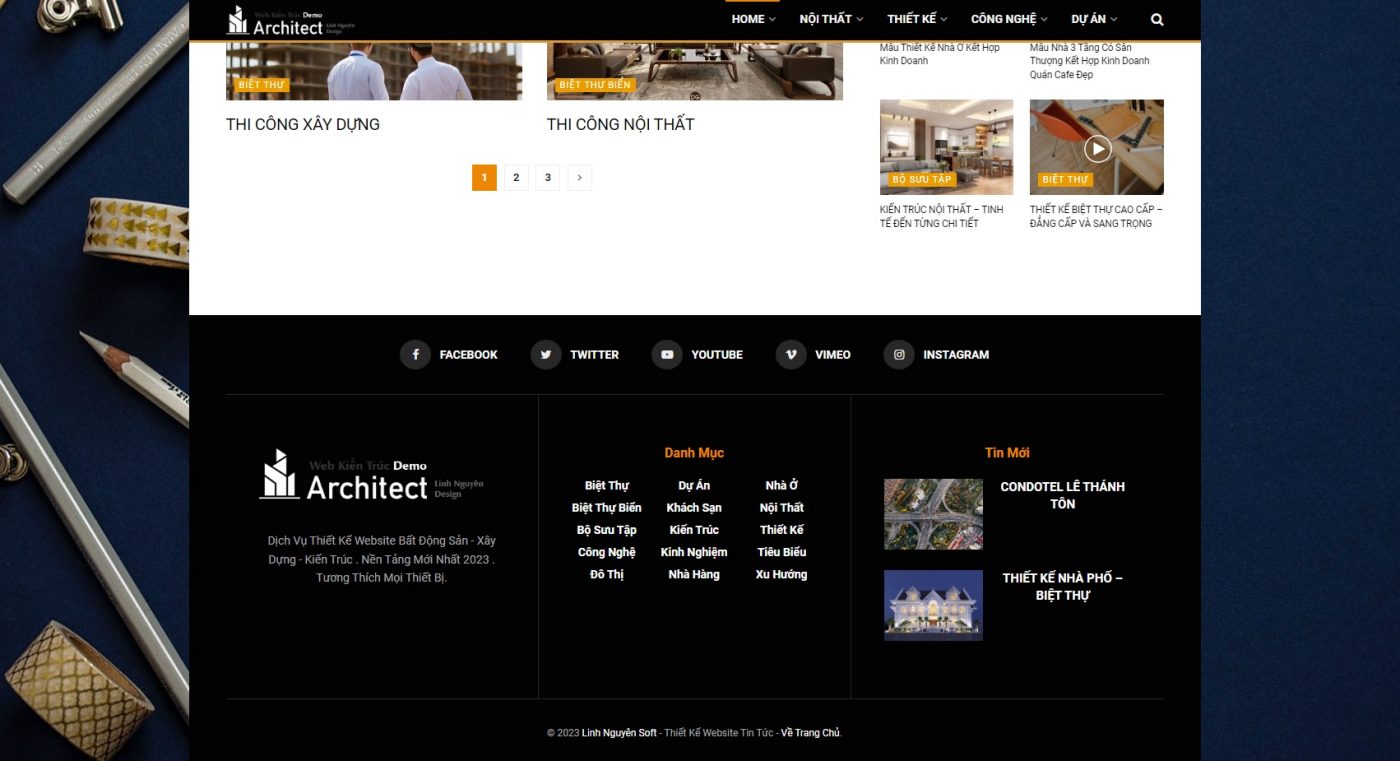This screenshot has height=761, width=1400.
Task: Expand the HOME menu dropdown
Action: pos(753,19)
